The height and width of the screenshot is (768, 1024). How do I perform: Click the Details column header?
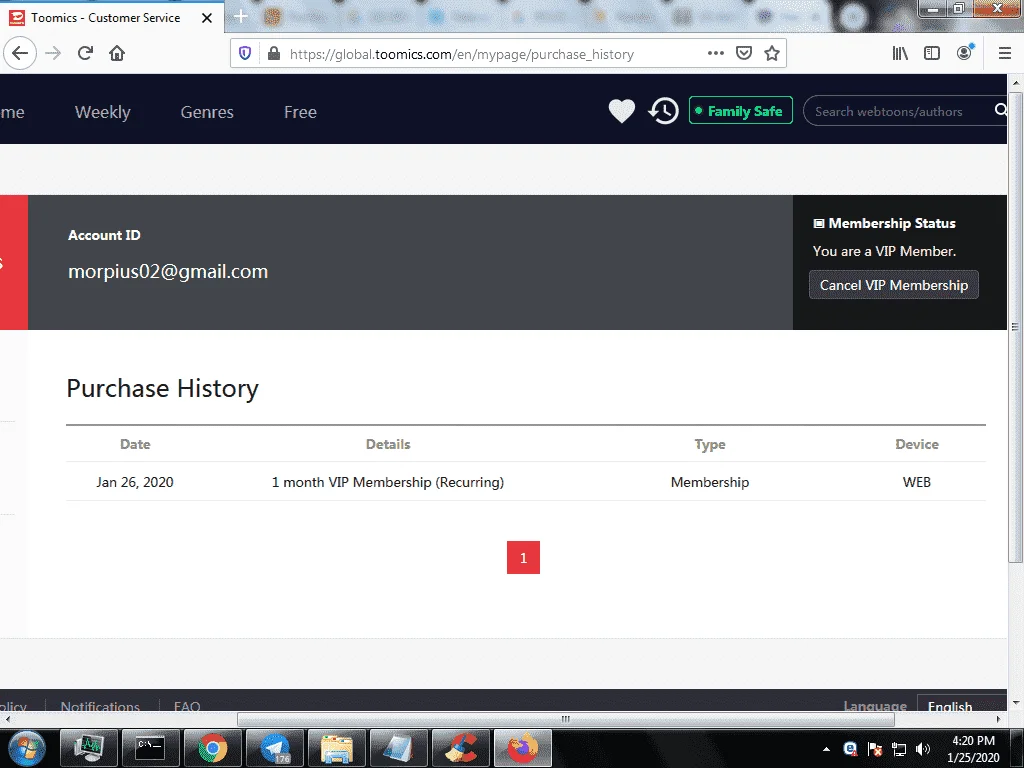[388, 444]
